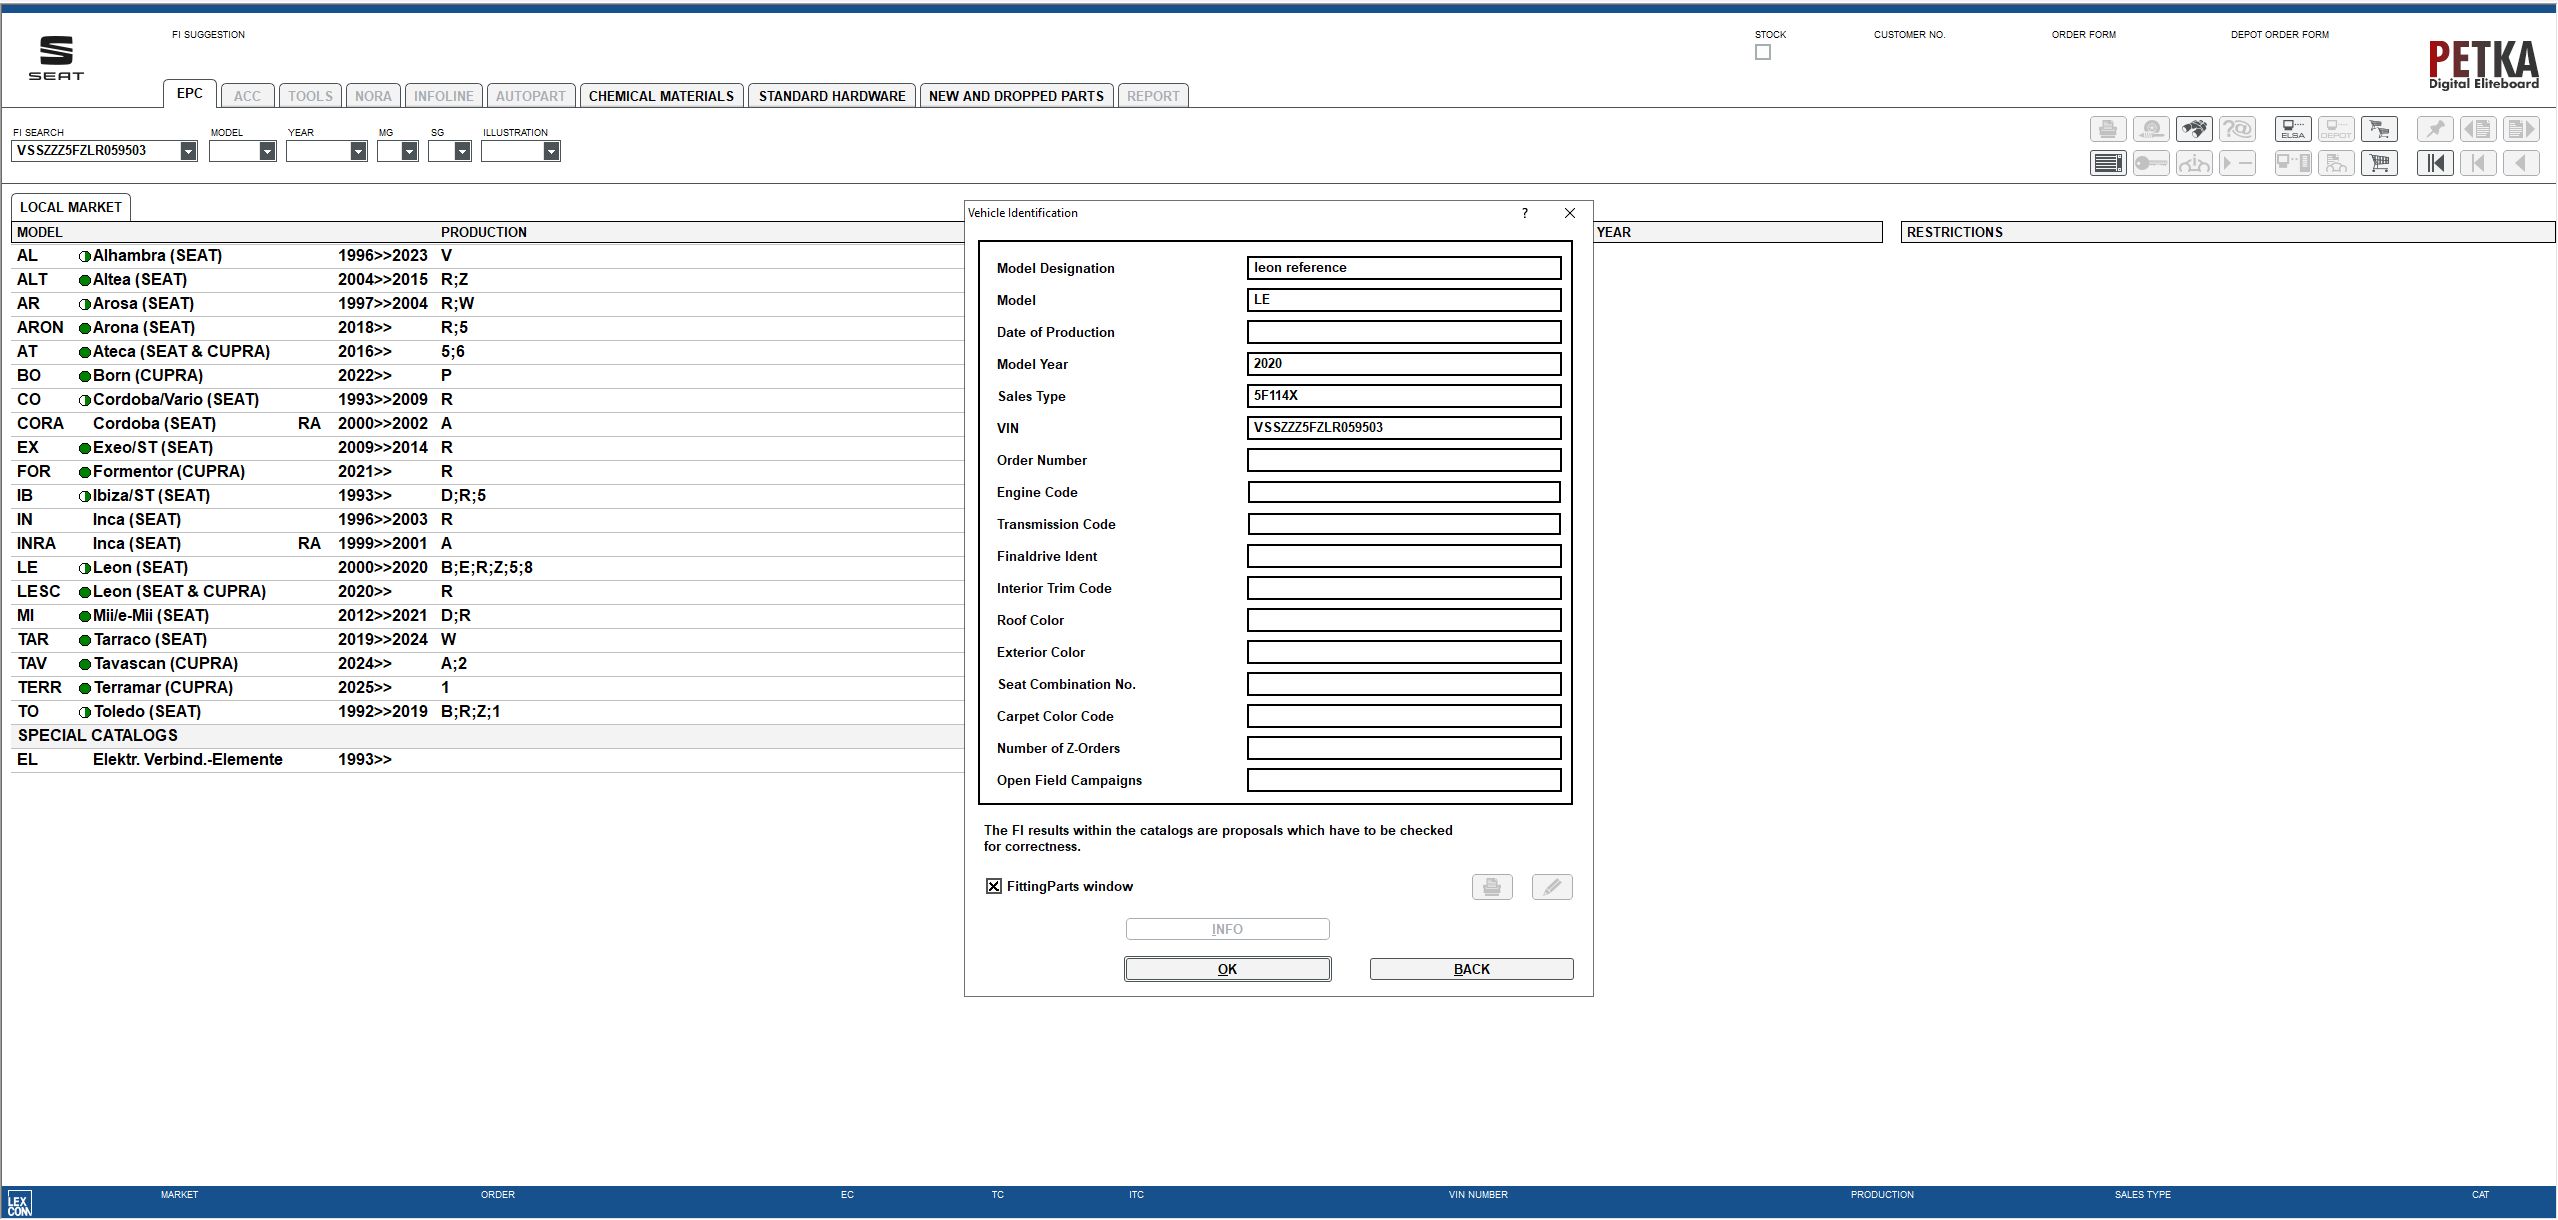Open the ILLUSTRATION dropdown
Image resolution: width=2558 pixels, height=1220 pixels.
pyautogui.click(x=551, y=151)
